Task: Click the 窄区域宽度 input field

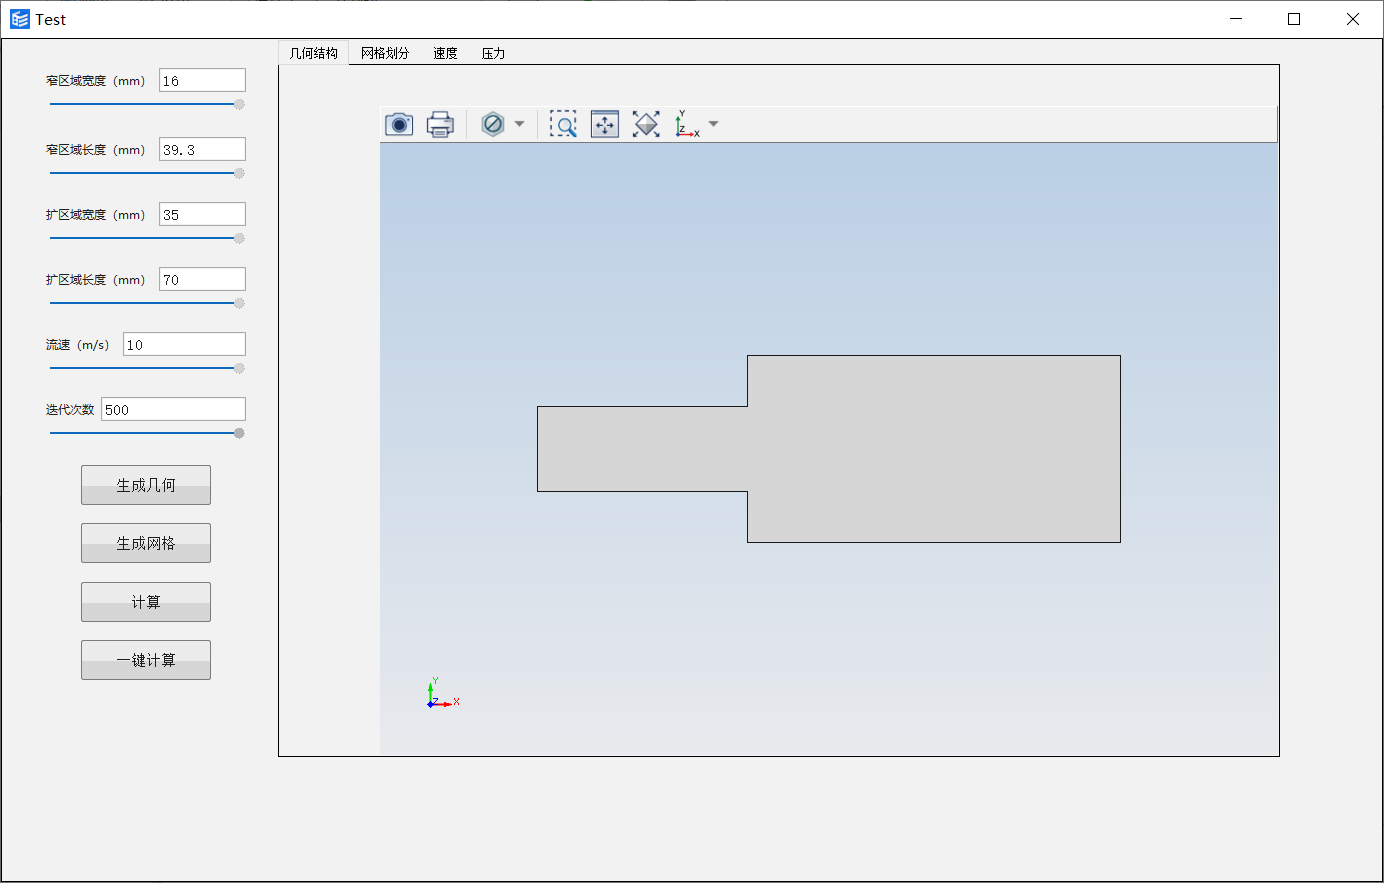Action: [x=202, y=81]
